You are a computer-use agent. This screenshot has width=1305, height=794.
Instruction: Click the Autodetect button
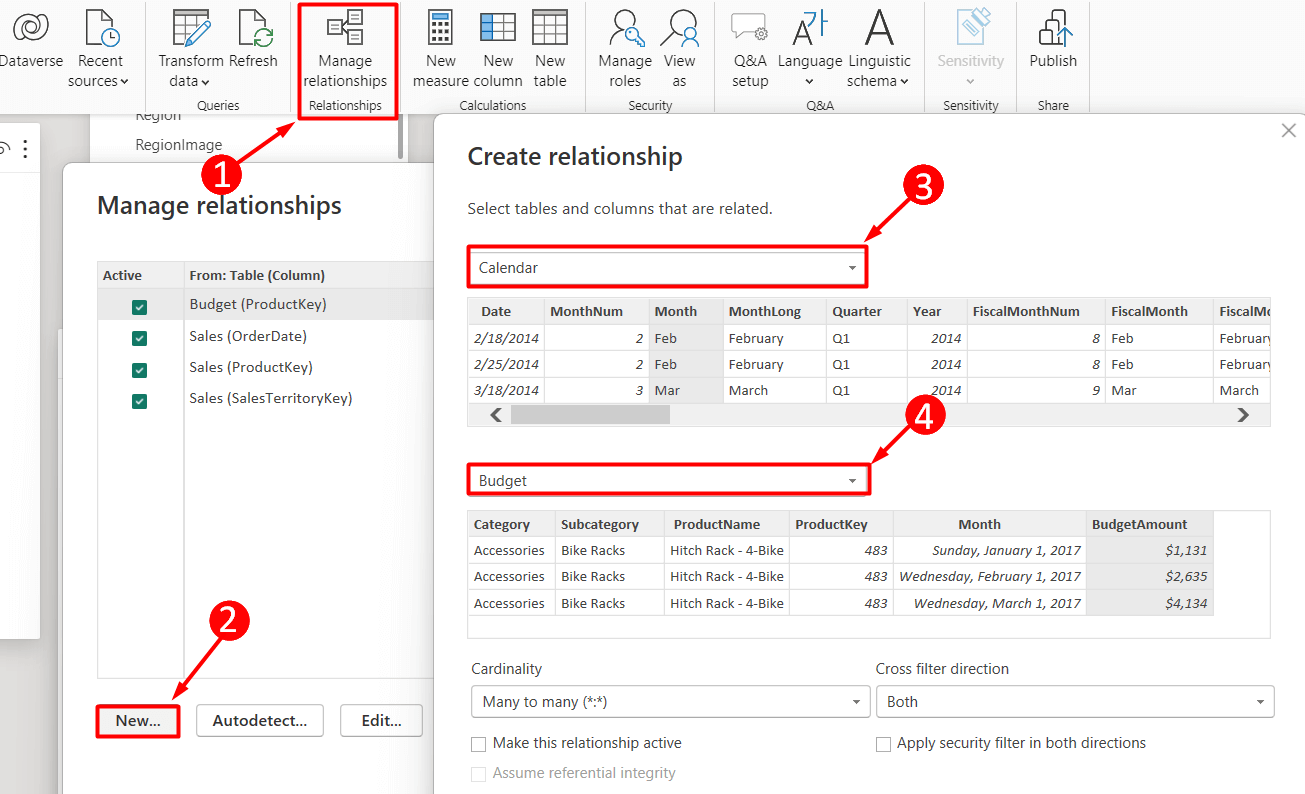point(259,720)
